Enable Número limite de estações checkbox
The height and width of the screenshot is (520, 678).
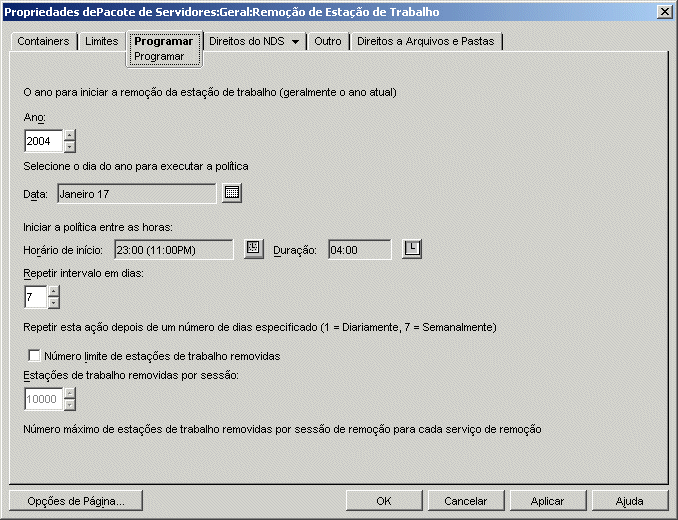pos(34,355)
